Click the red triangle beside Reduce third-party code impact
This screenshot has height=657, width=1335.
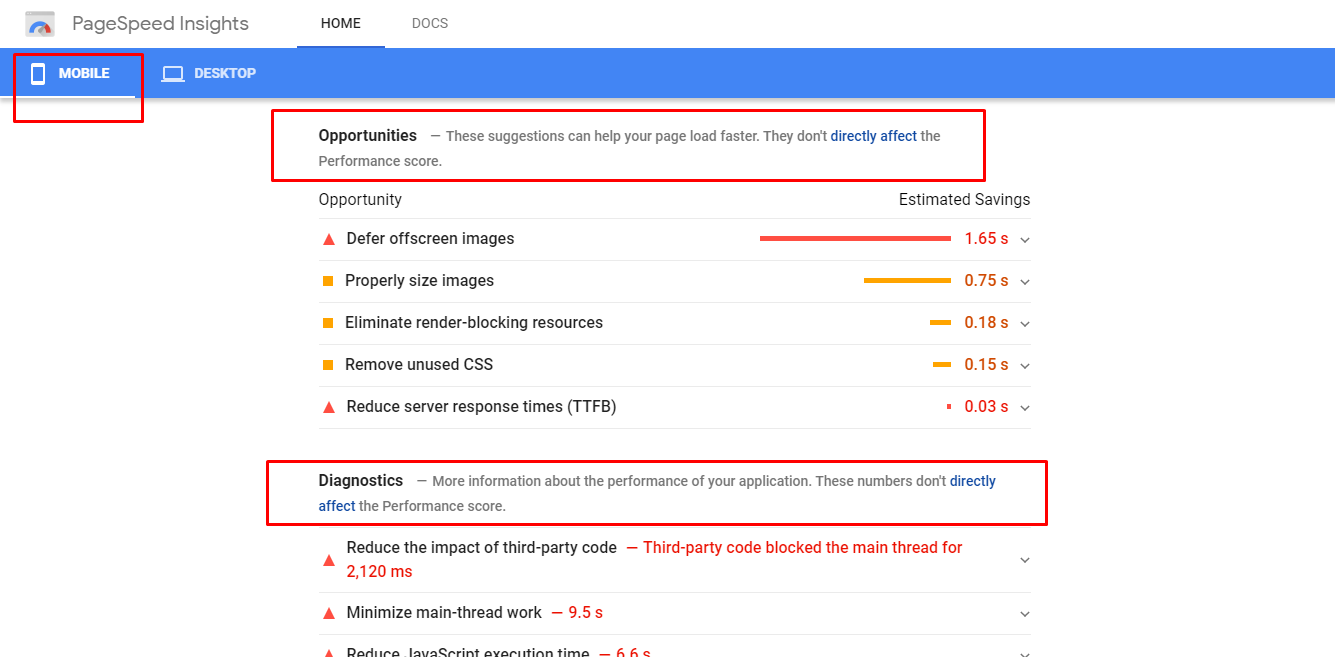click(x=329, y=561)
